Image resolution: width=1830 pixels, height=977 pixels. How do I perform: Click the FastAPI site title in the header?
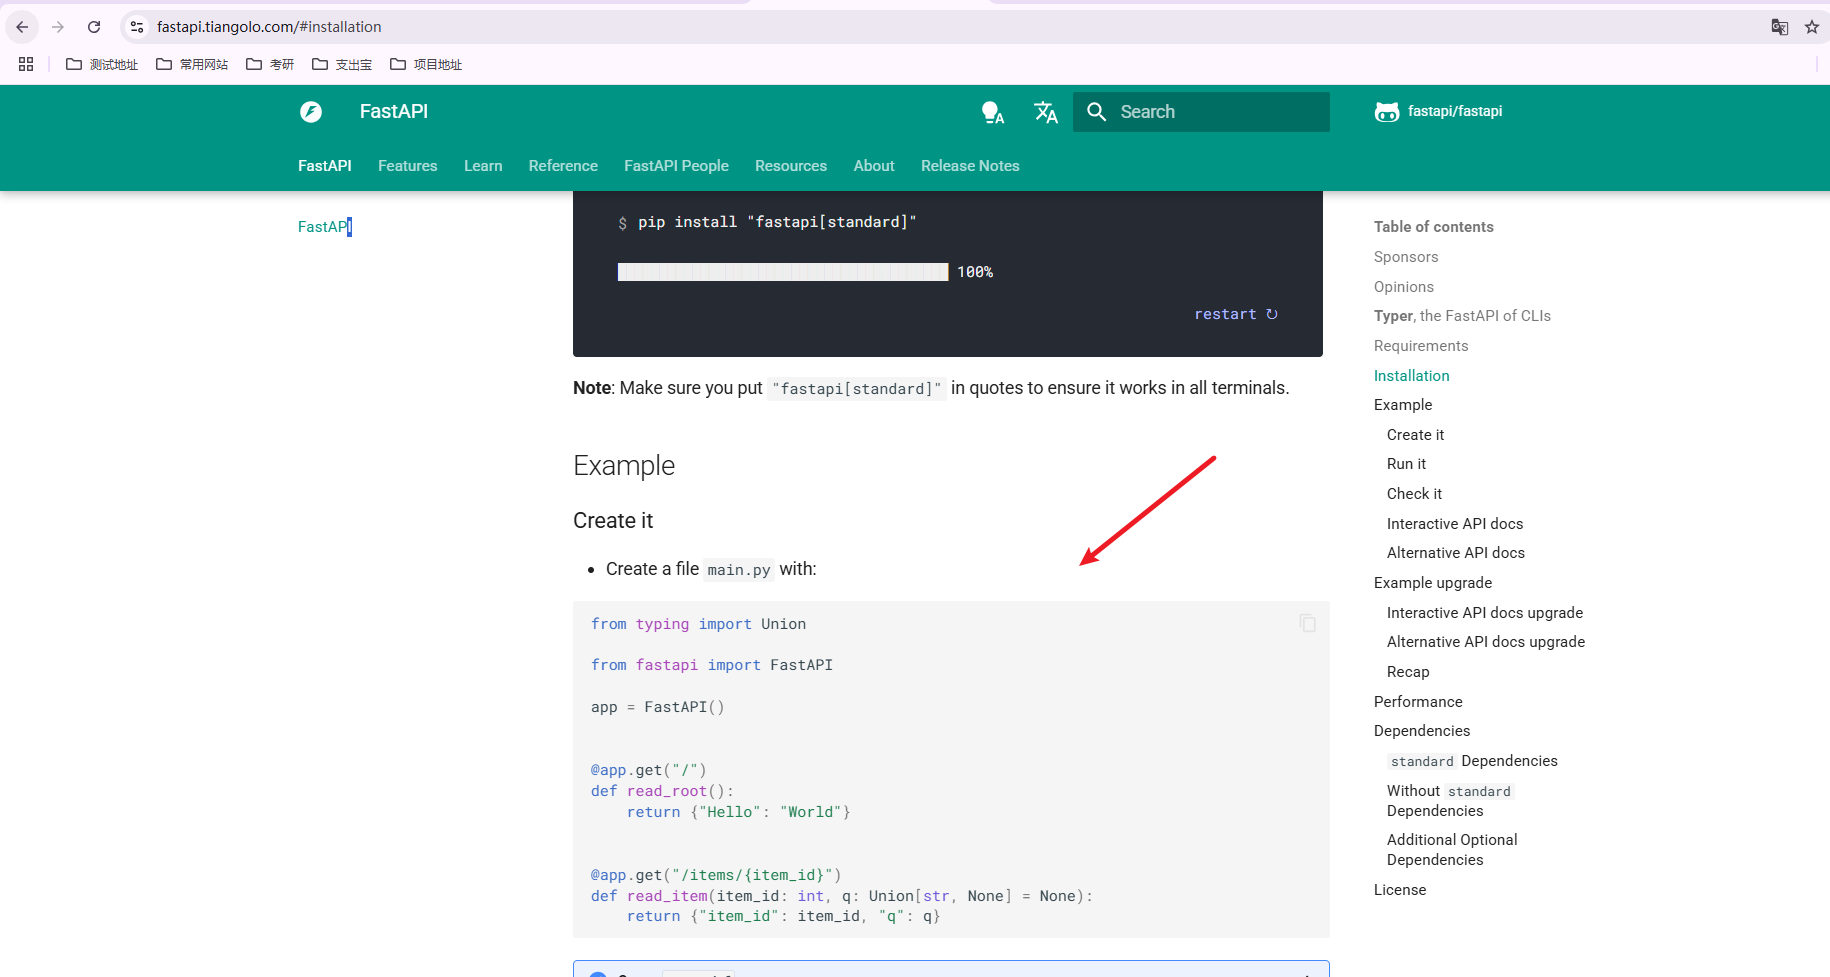[x=394, y=112]
